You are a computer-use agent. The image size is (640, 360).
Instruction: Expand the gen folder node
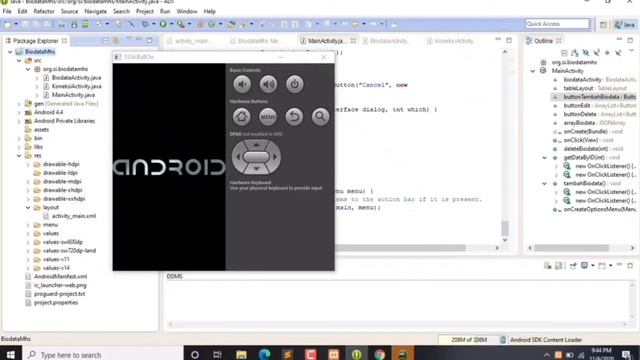point(19,104)
